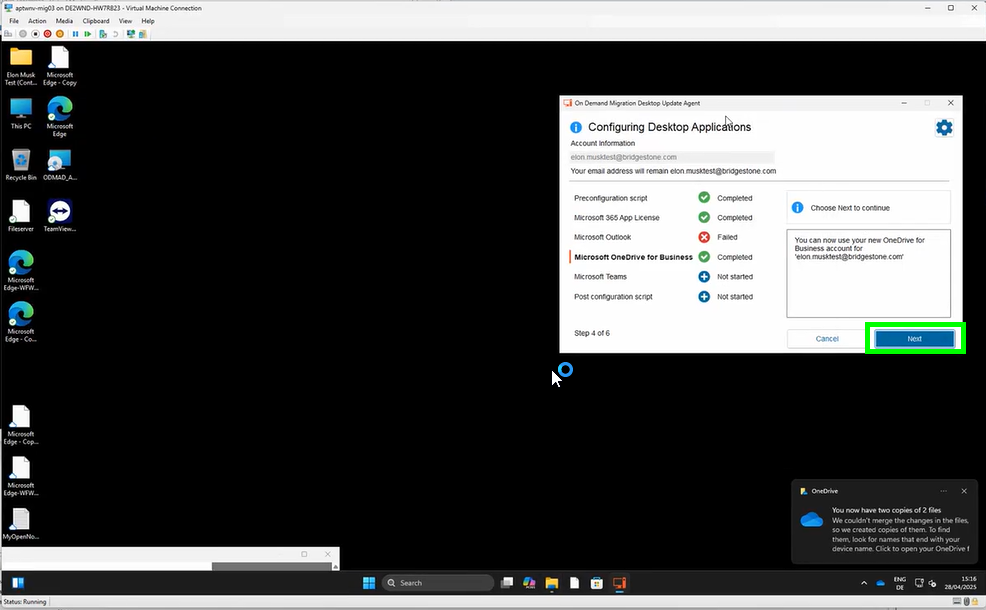Image resolution: width=986 pixels, height=610 pixels.
Task: Open the View menu
Action: click(125, 21)
